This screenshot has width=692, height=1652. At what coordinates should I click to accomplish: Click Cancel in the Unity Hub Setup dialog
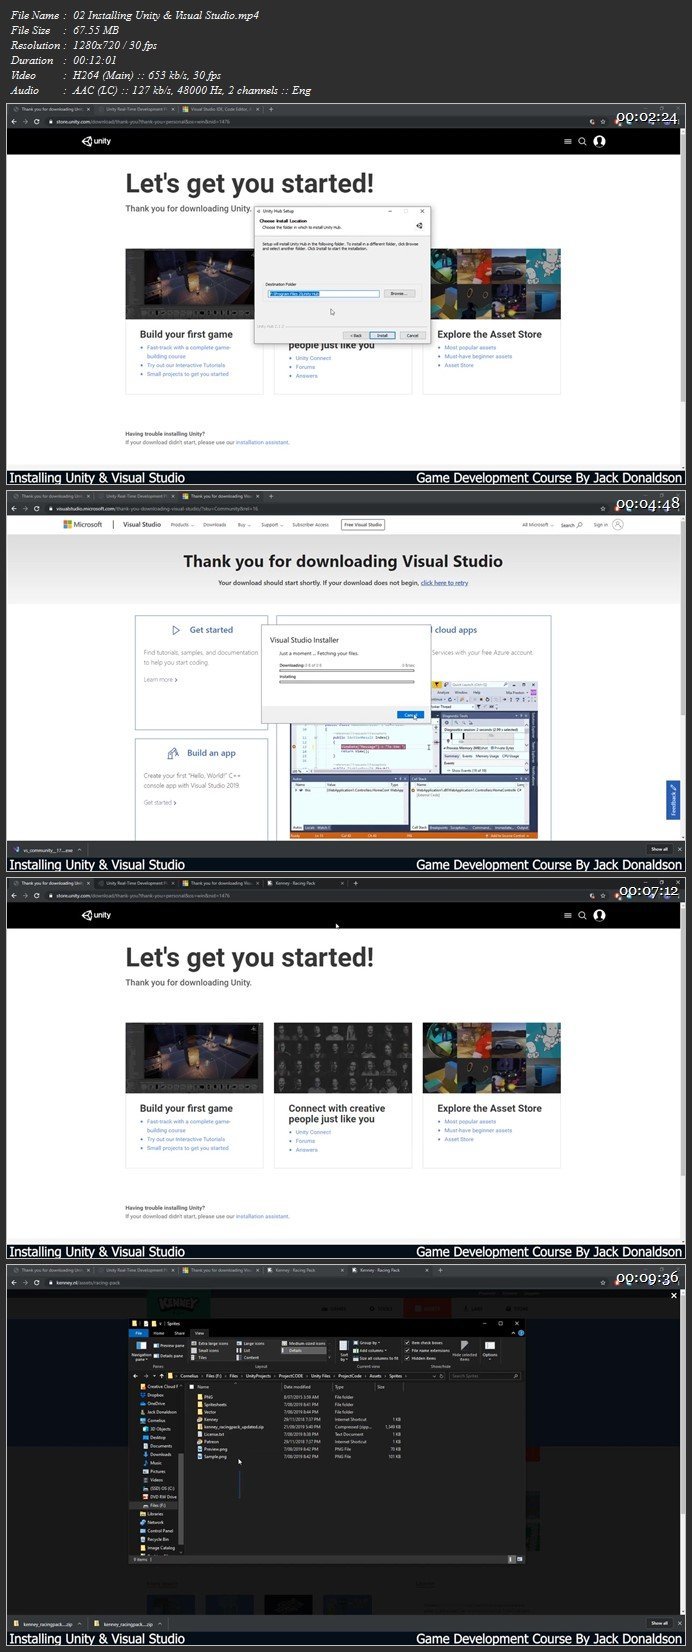(411, 335)
